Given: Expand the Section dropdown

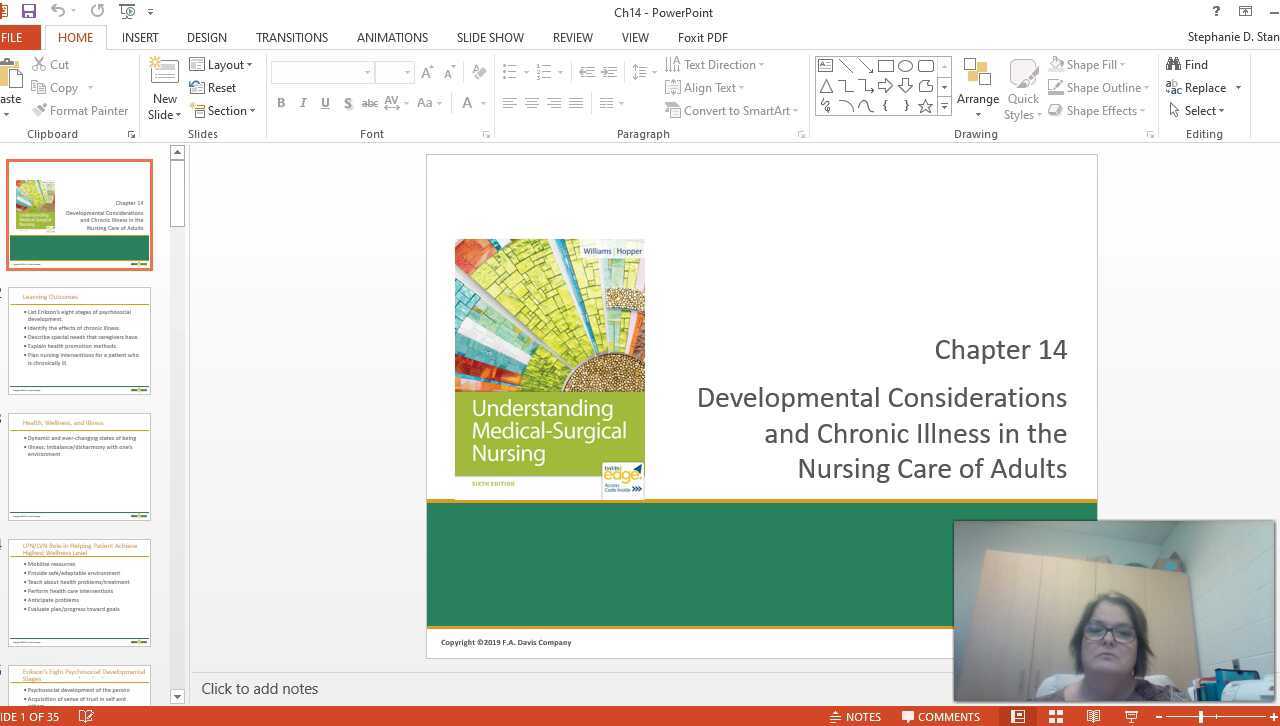Looking at the screenshot, I should pyautogui.click(x=224, y=111).
